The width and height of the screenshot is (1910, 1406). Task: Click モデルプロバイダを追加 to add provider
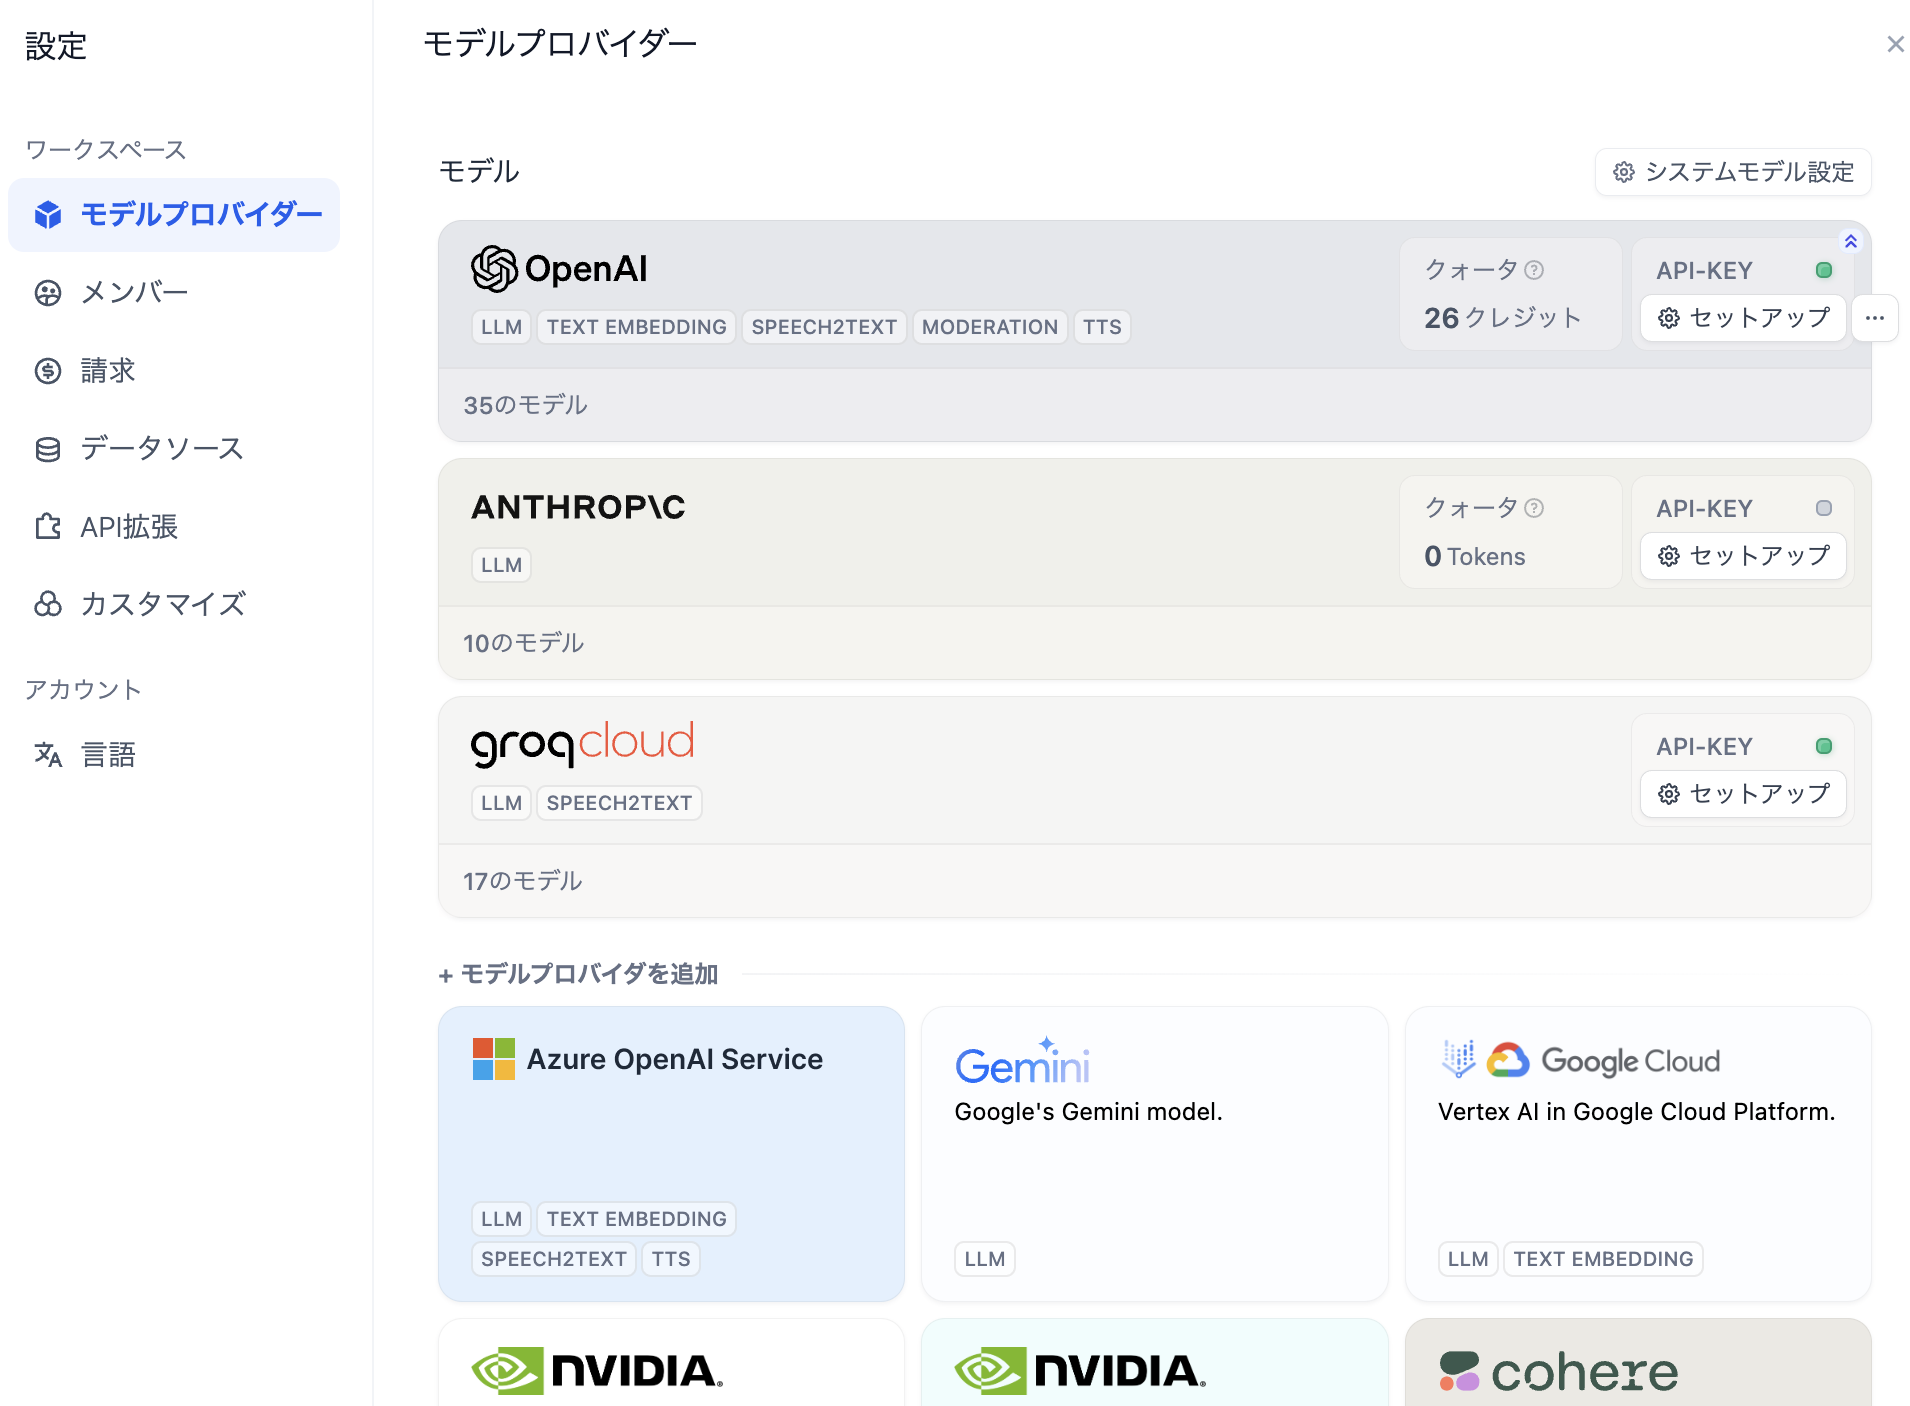tap(578, 973)
